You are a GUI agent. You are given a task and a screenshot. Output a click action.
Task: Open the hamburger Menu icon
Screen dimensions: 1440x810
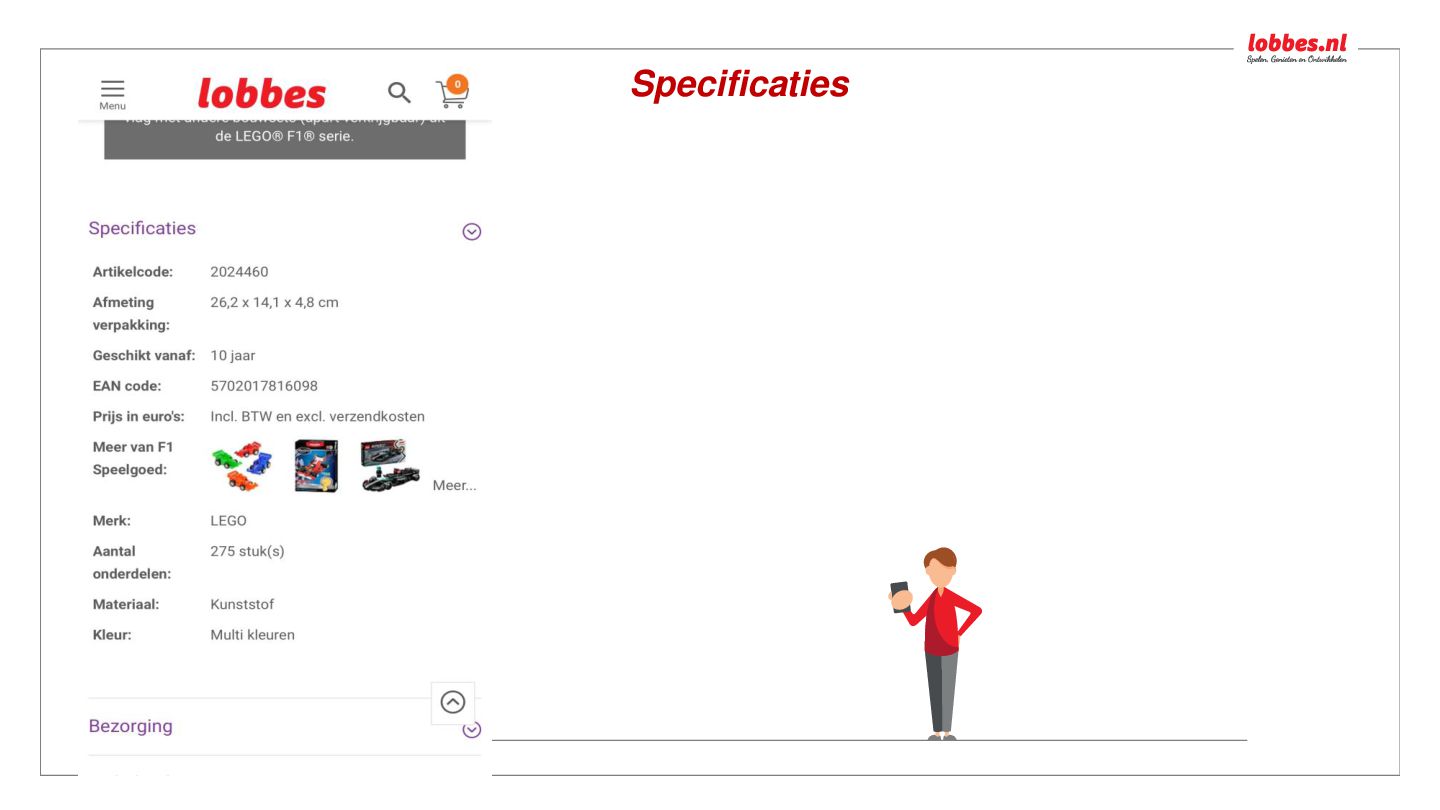[x=113, y=89]
